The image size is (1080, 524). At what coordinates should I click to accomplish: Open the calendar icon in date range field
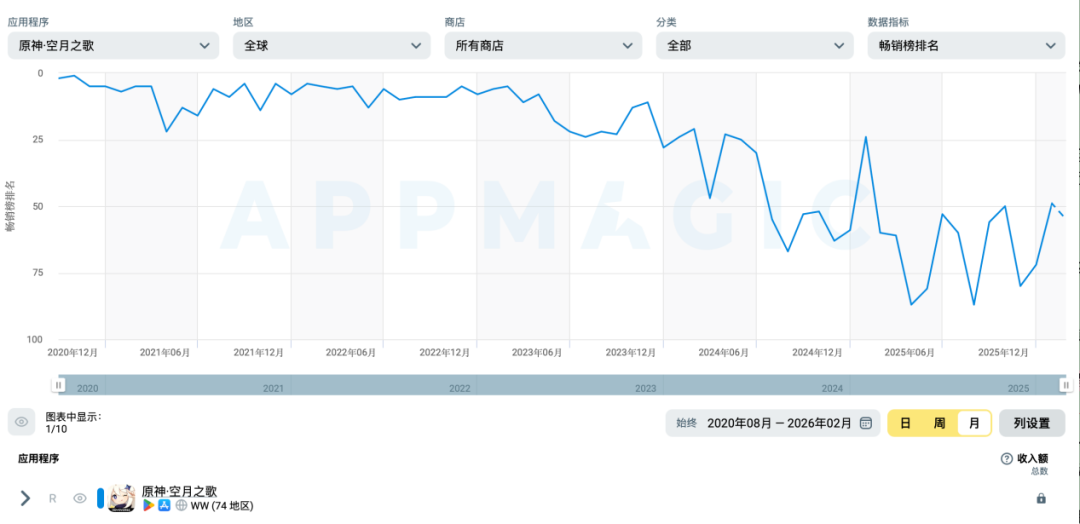(x=866, y=423)
